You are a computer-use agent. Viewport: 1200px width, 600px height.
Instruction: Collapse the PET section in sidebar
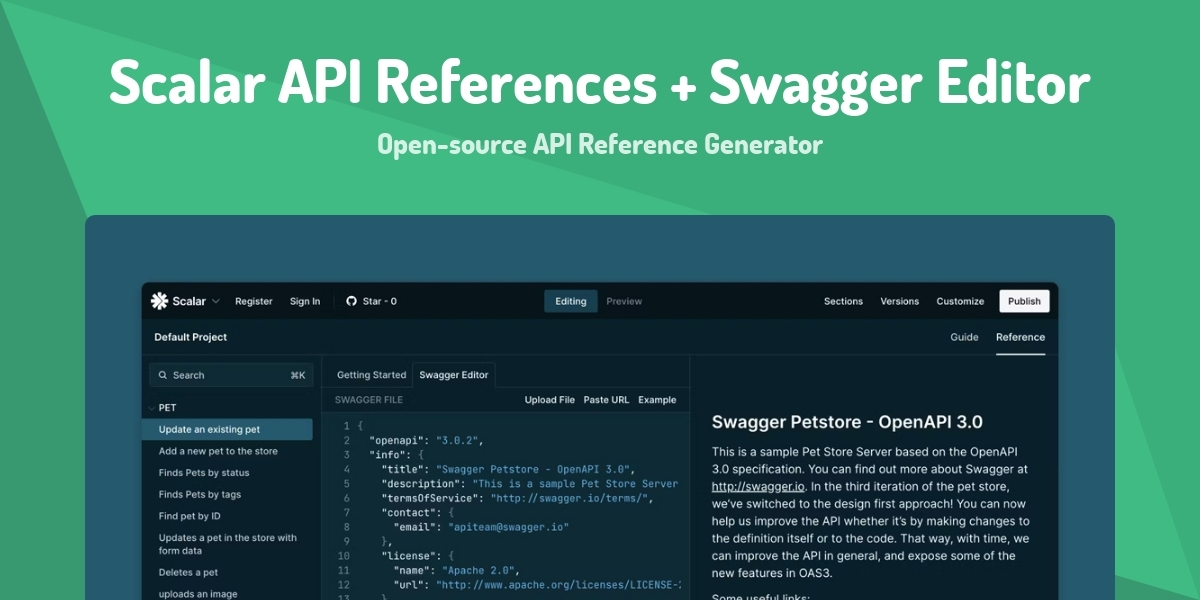(152, 407)
